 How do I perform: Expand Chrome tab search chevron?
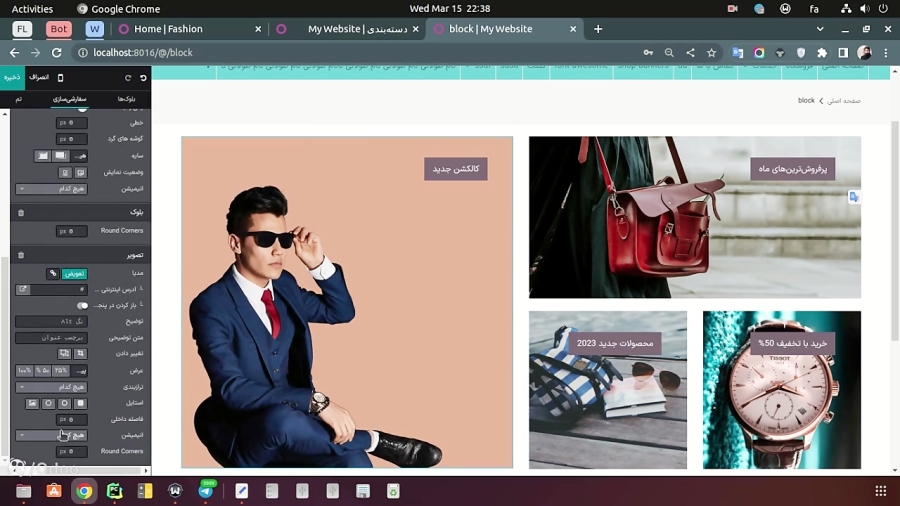820,29
